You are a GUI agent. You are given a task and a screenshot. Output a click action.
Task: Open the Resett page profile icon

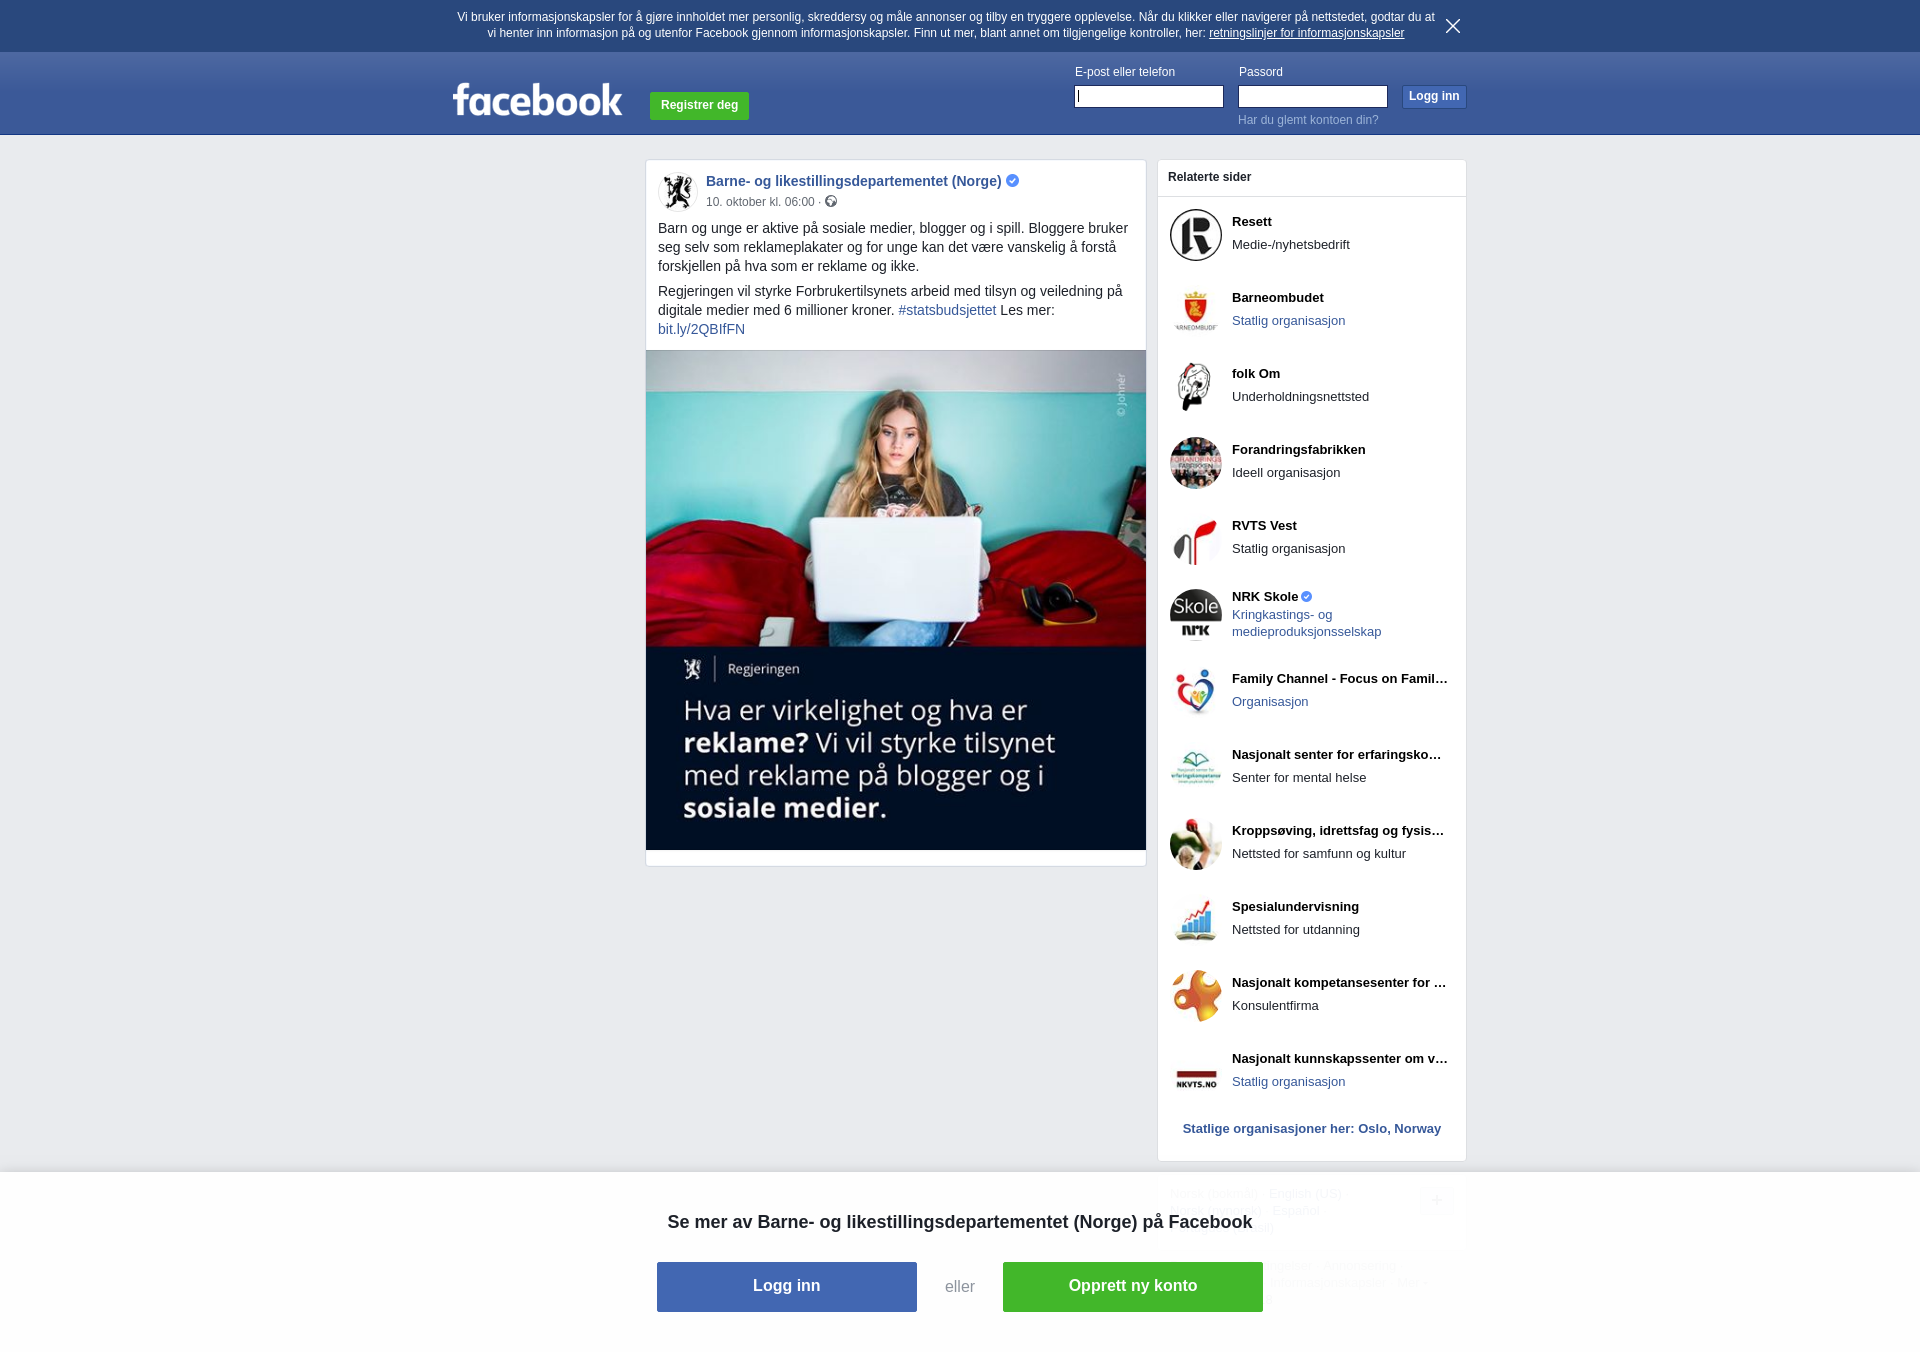coord(1195,235)
